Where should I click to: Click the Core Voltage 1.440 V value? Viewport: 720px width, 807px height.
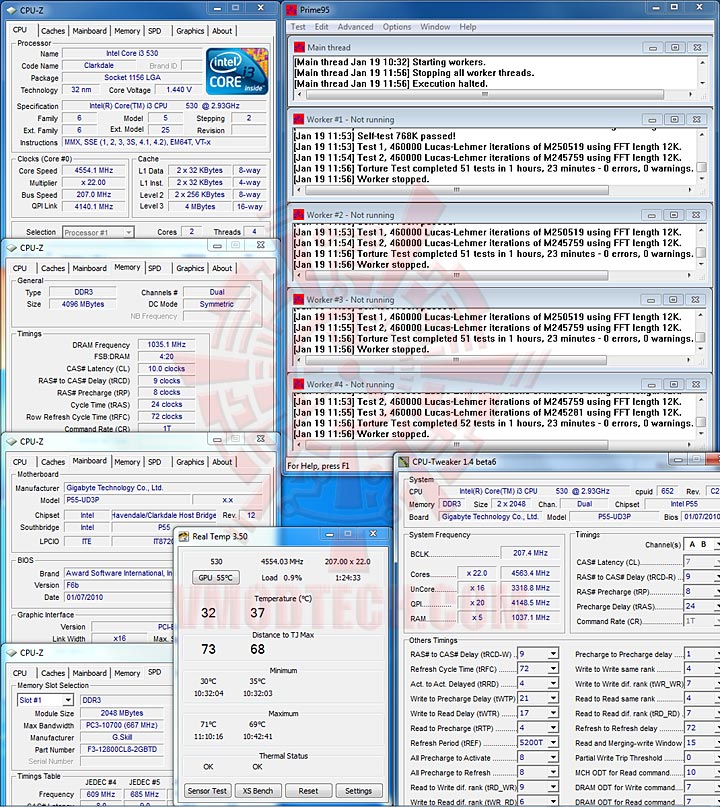click(179, 90)
